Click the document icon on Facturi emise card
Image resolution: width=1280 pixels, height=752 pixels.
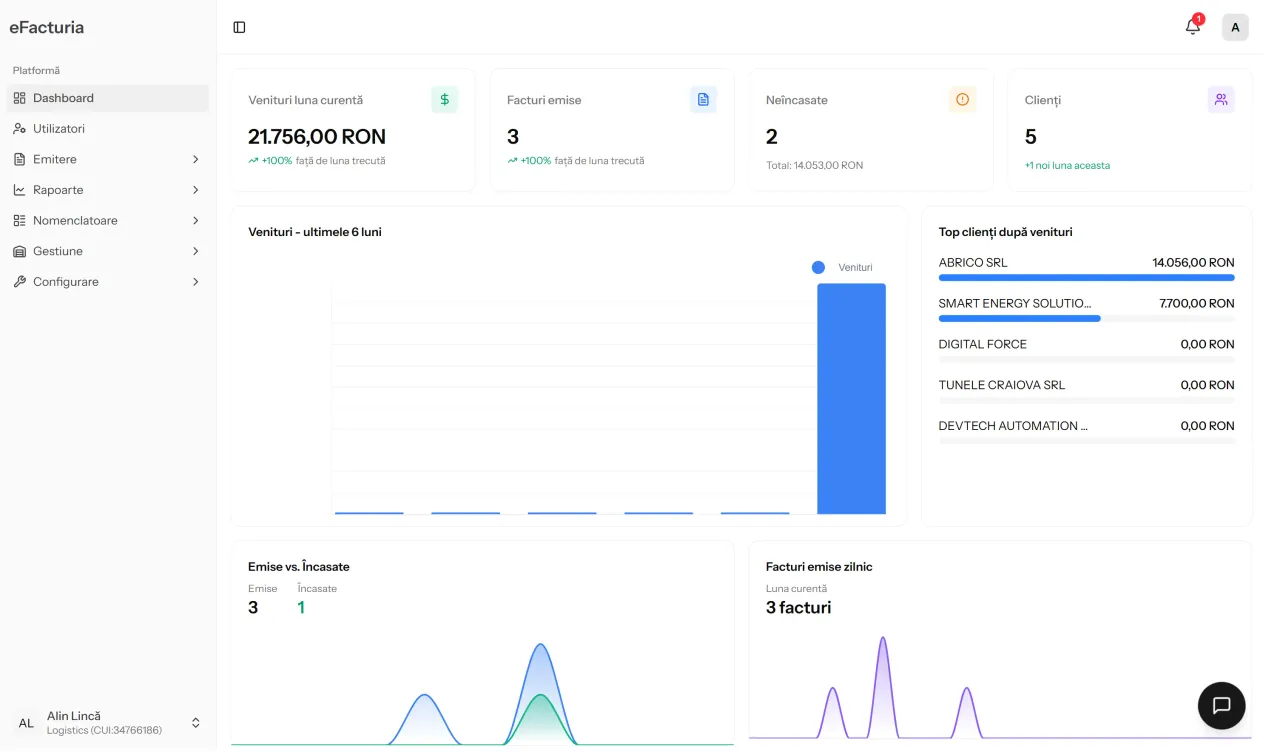point(703,99)
